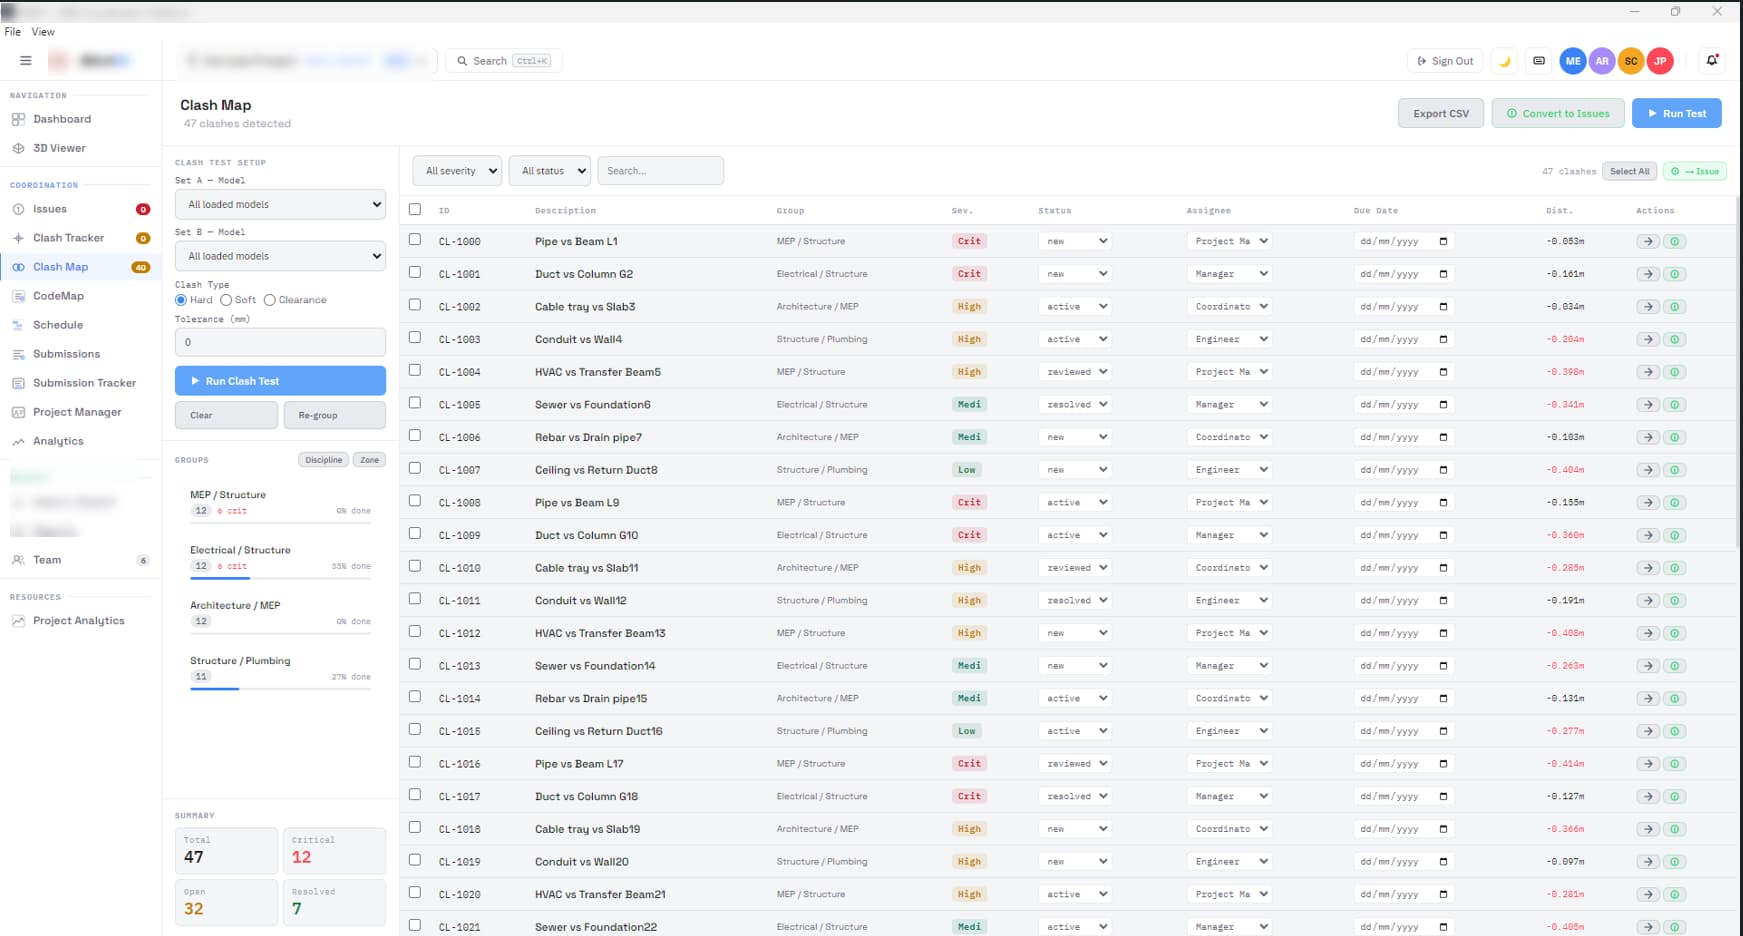The image size is (1743, 936).
Task: Toggle the sidebar with the hamburger icon
Action: click(26, 60)
